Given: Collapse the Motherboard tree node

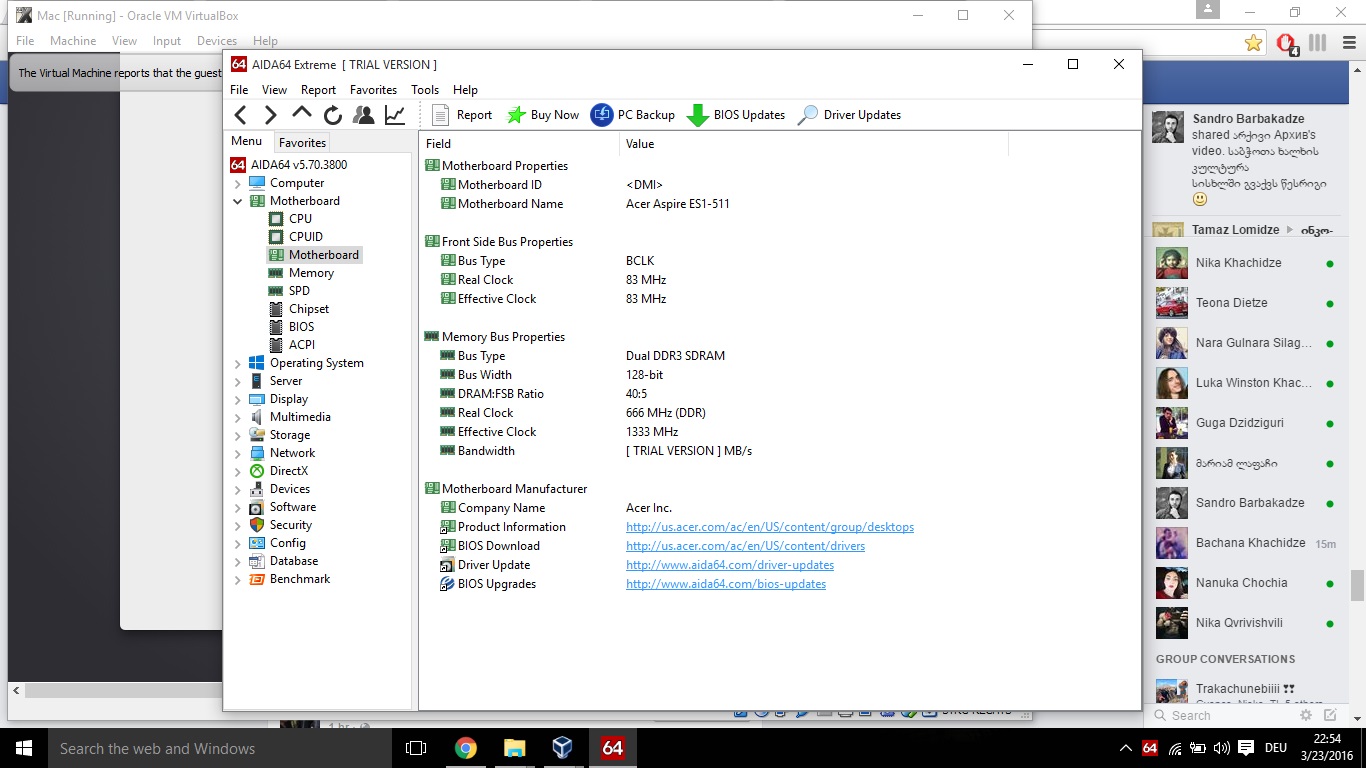Looking at the screenshot, I should [238, 201].
